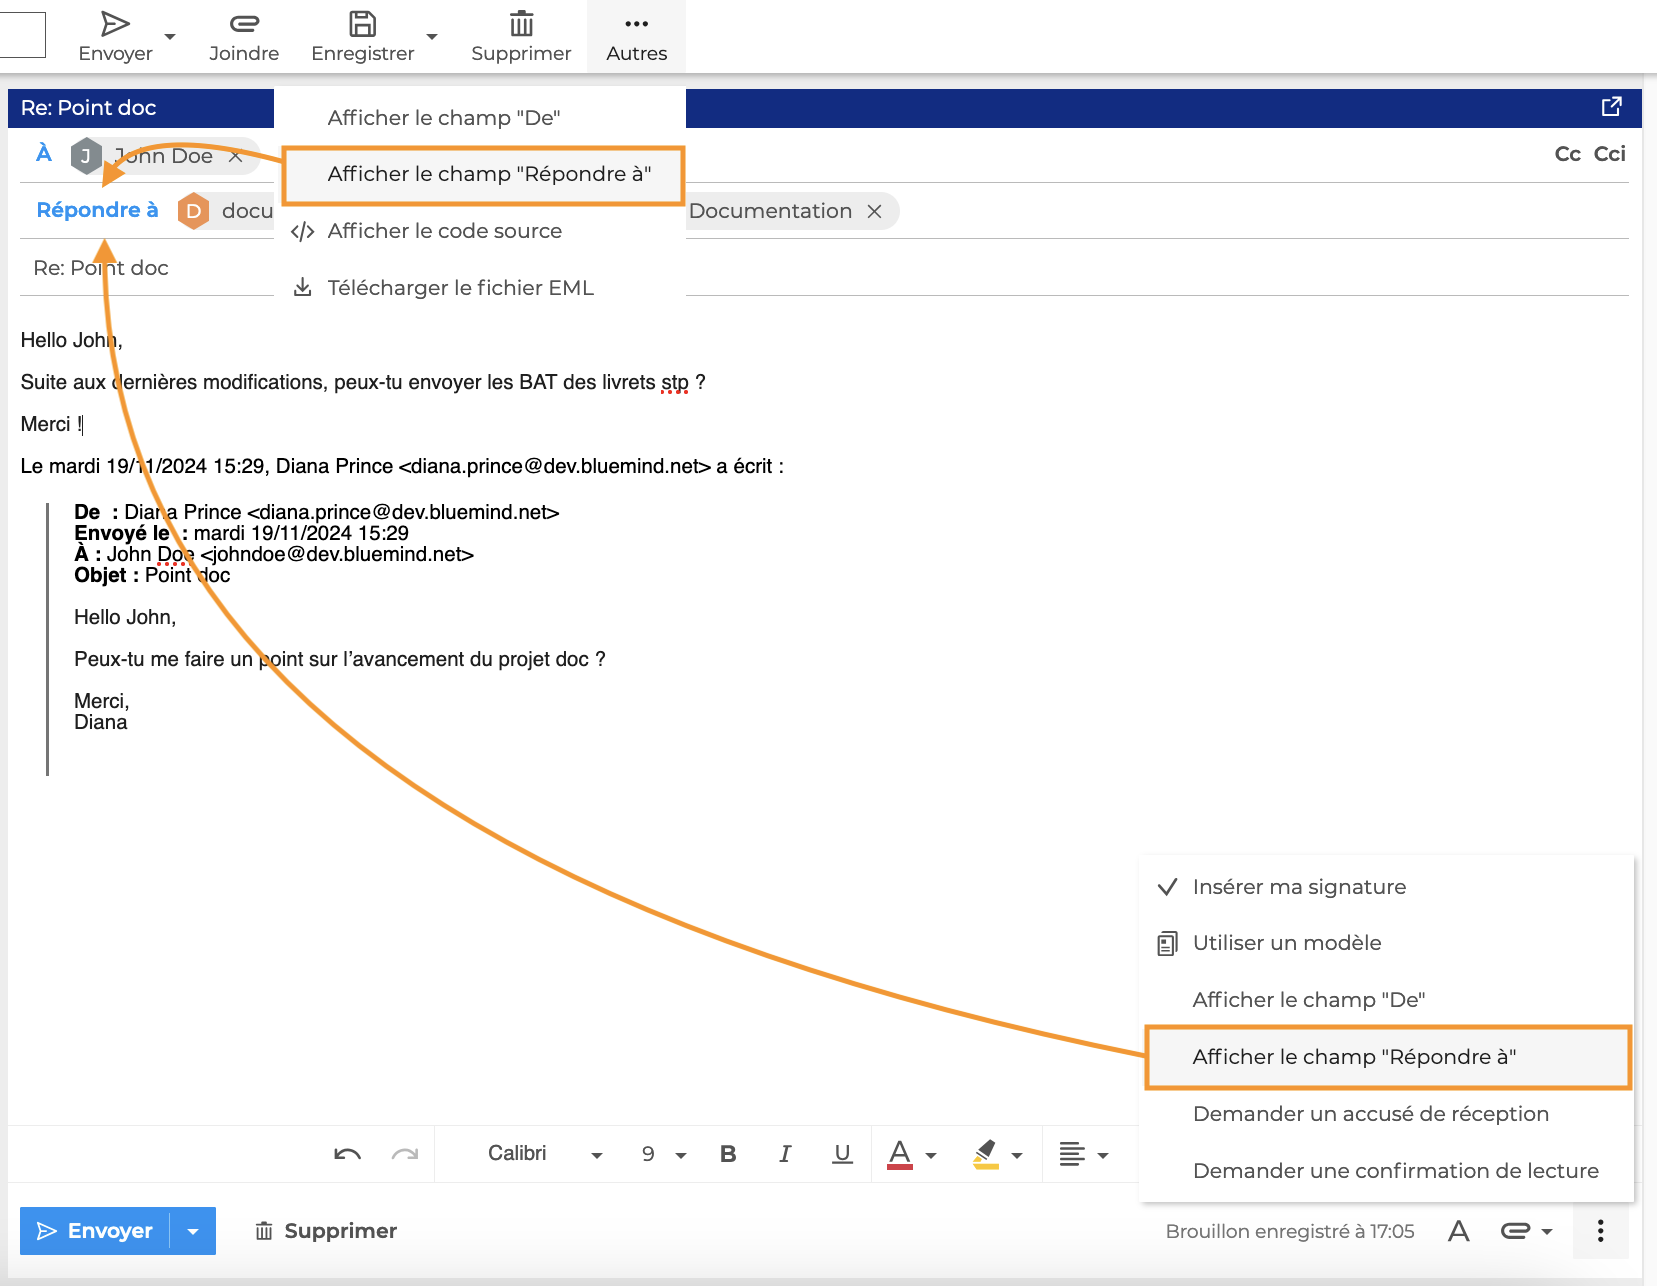The width and height of the screenshot is (1657, 1286).
Task: Underline the selected text
Action: point(842,1154)
